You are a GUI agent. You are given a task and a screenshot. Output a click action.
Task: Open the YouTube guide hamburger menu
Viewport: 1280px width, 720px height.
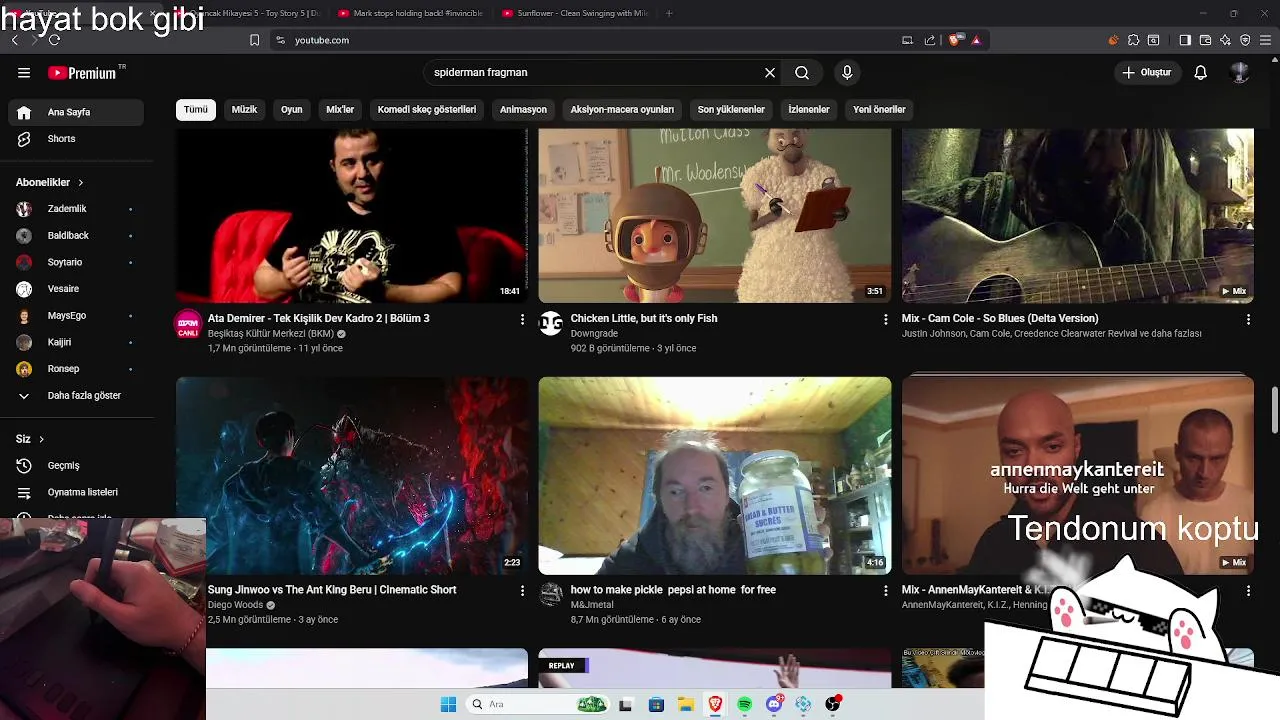coord(24,73)
